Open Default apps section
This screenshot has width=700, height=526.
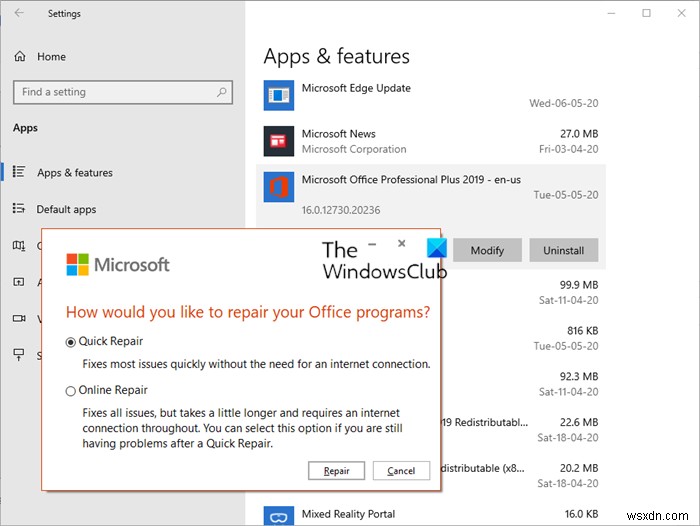(x=66, y=209)
